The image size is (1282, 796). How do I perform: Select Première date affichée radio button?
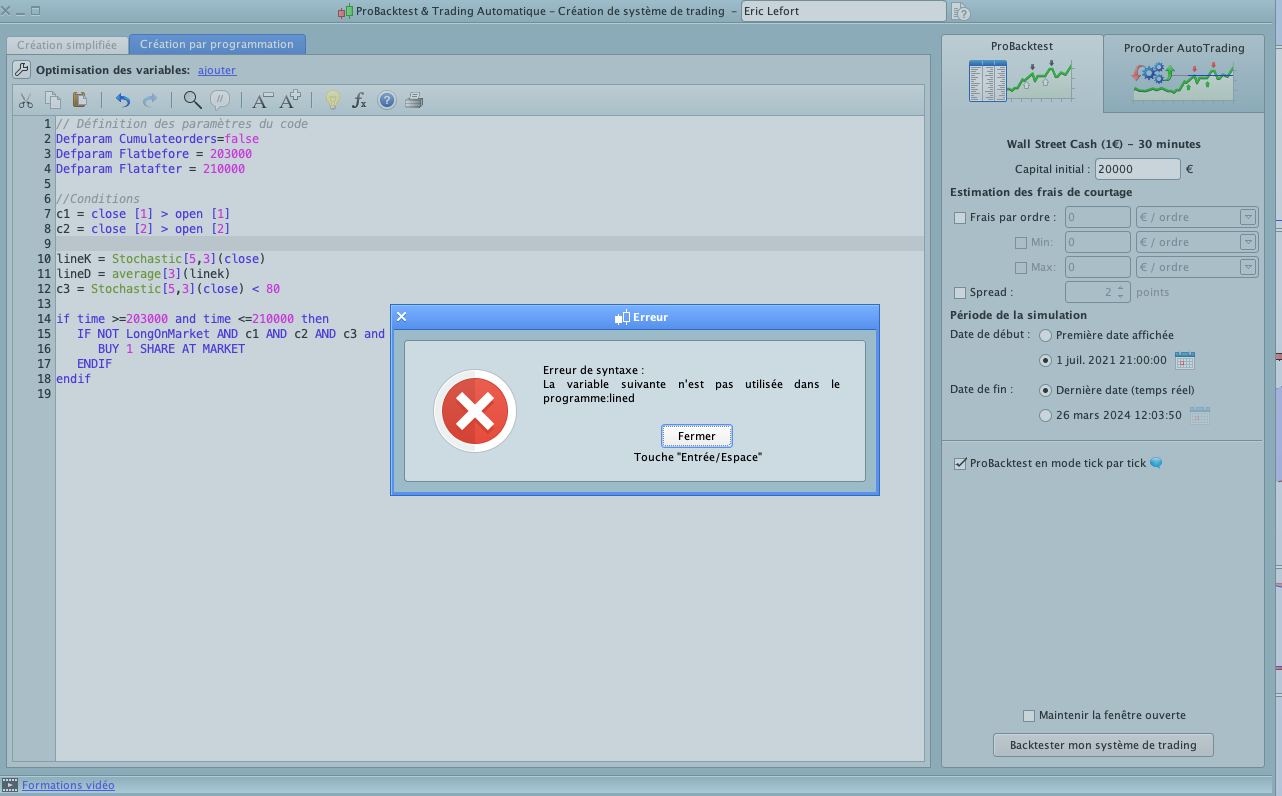[1046, 335]
